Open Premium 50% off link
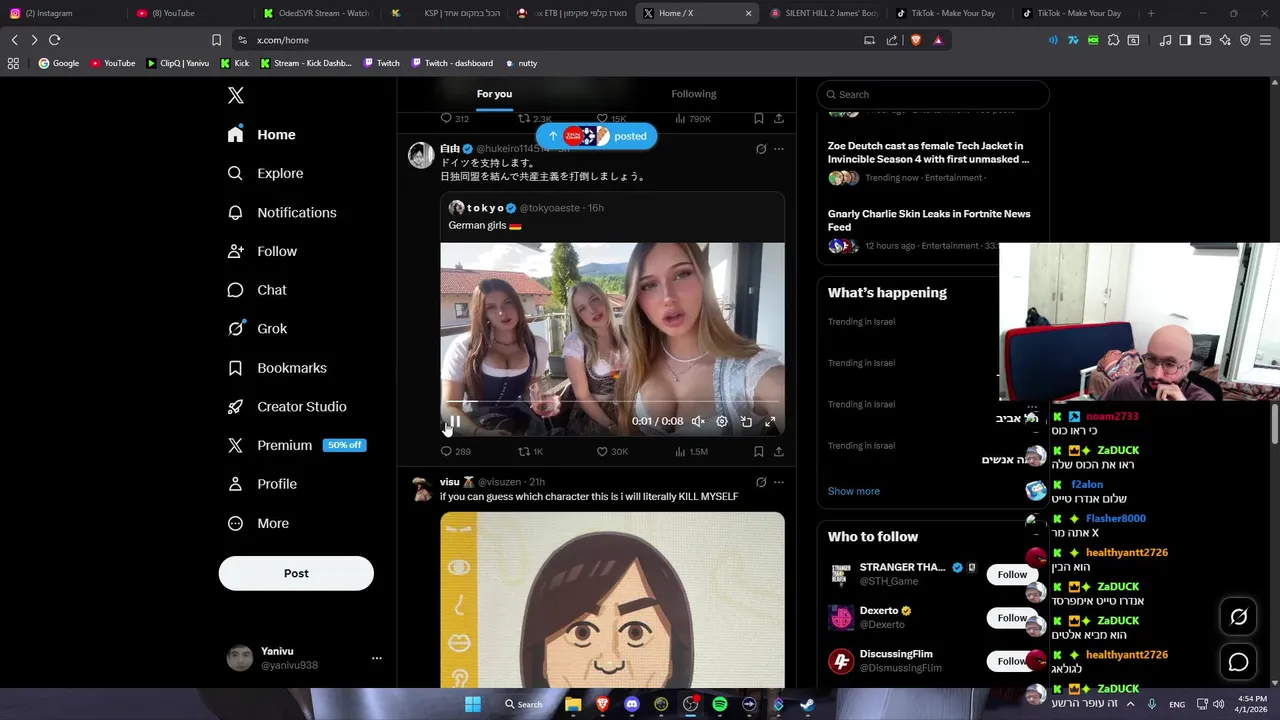The width and height of the screenshot is (1280, 720). point(297,445)
